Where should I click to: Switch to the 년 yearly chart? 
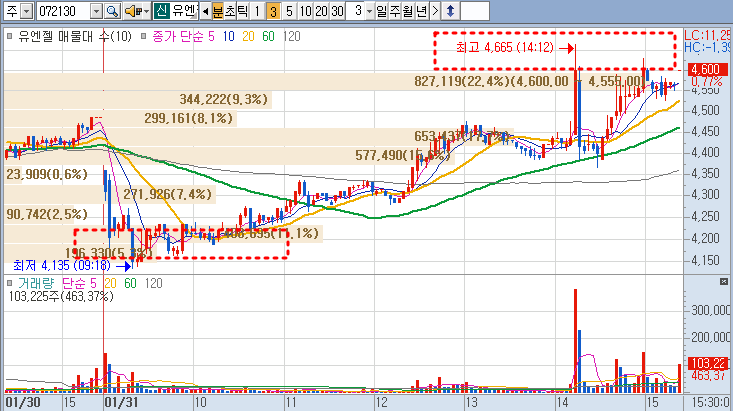(x=421, y=11)
